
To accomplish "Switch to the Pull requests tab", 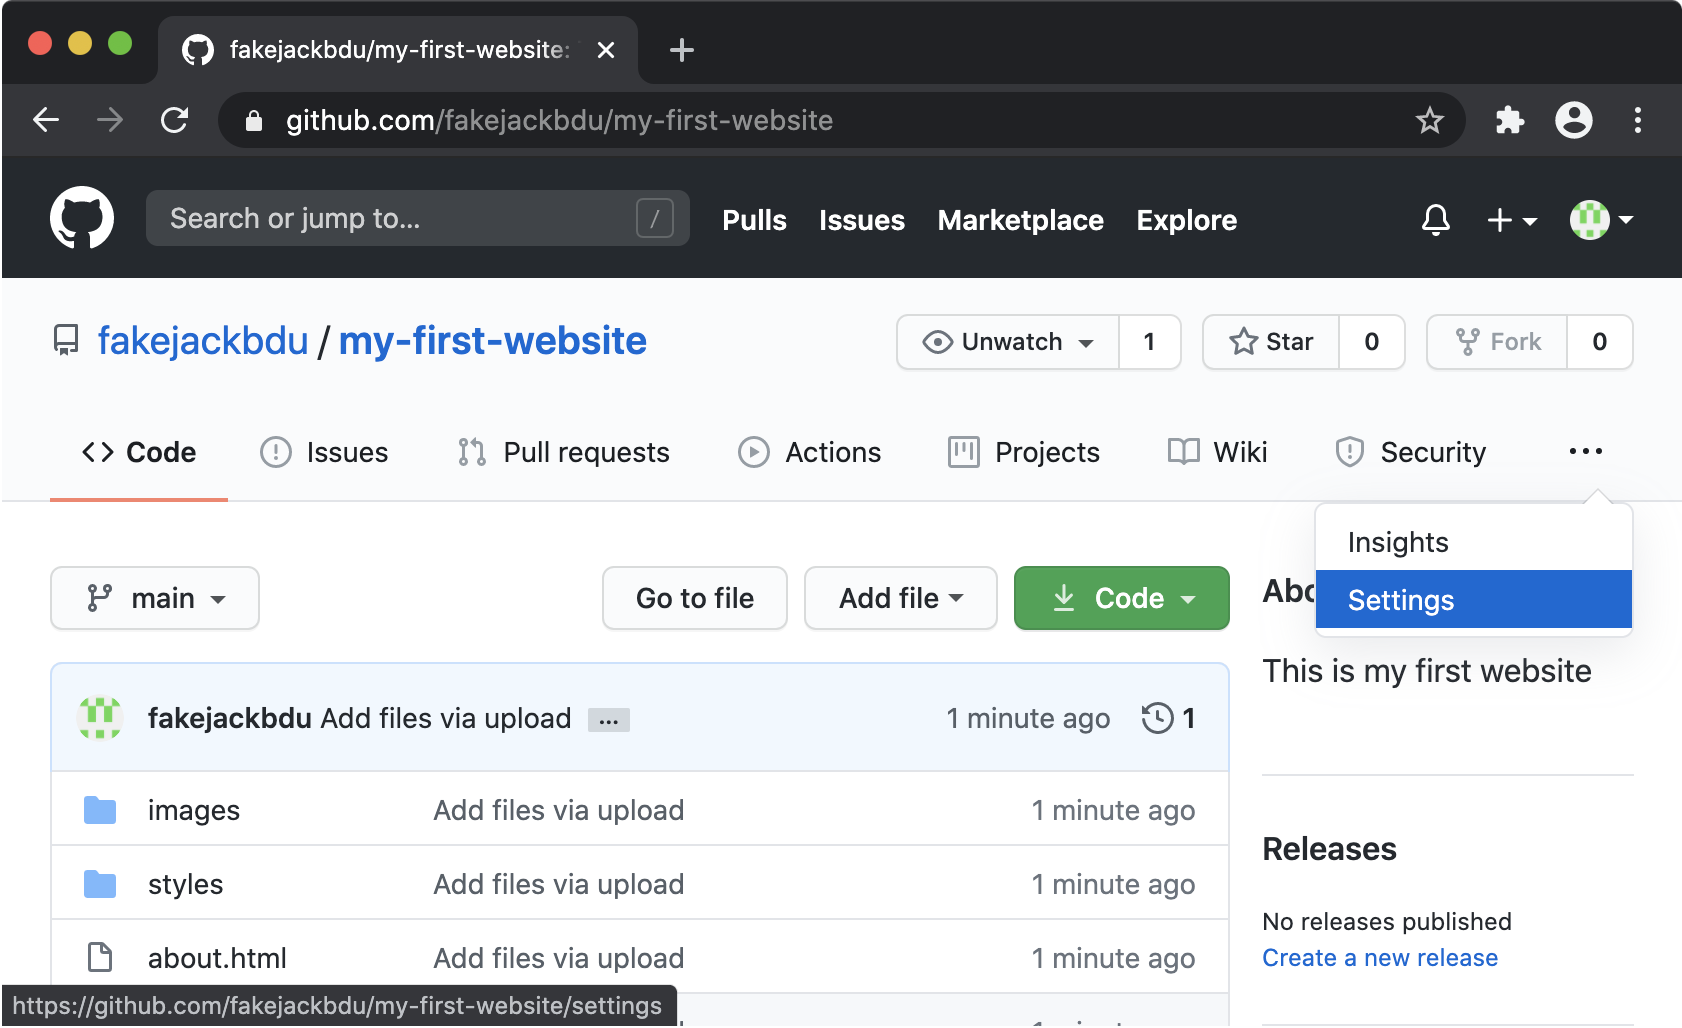I will point(563,452).
